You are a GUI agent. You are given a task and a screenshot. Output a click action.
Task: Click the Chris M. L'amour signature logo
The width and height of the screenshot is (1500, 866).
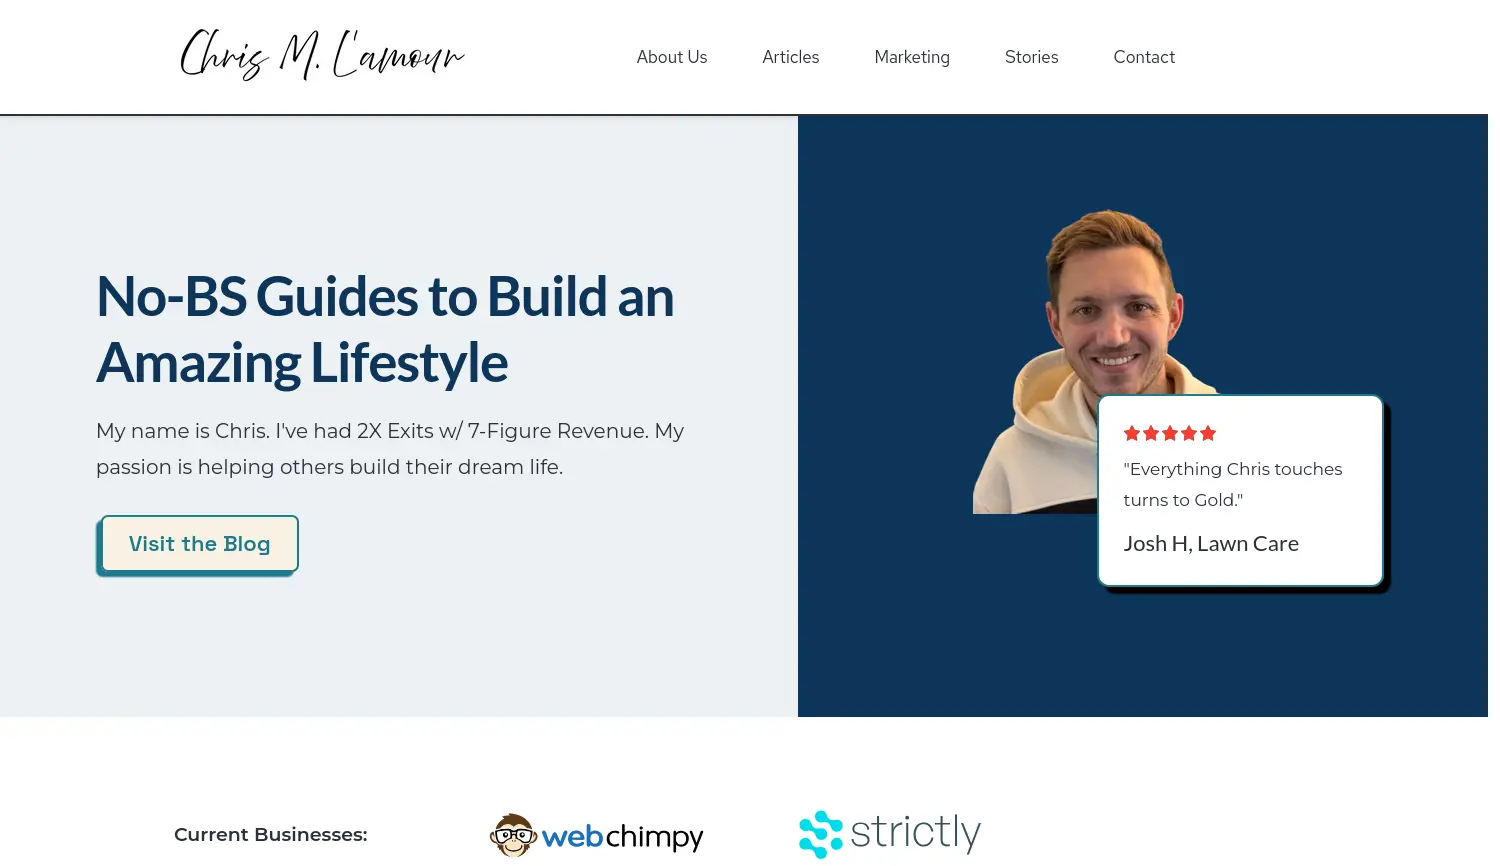tap(322, 55)
